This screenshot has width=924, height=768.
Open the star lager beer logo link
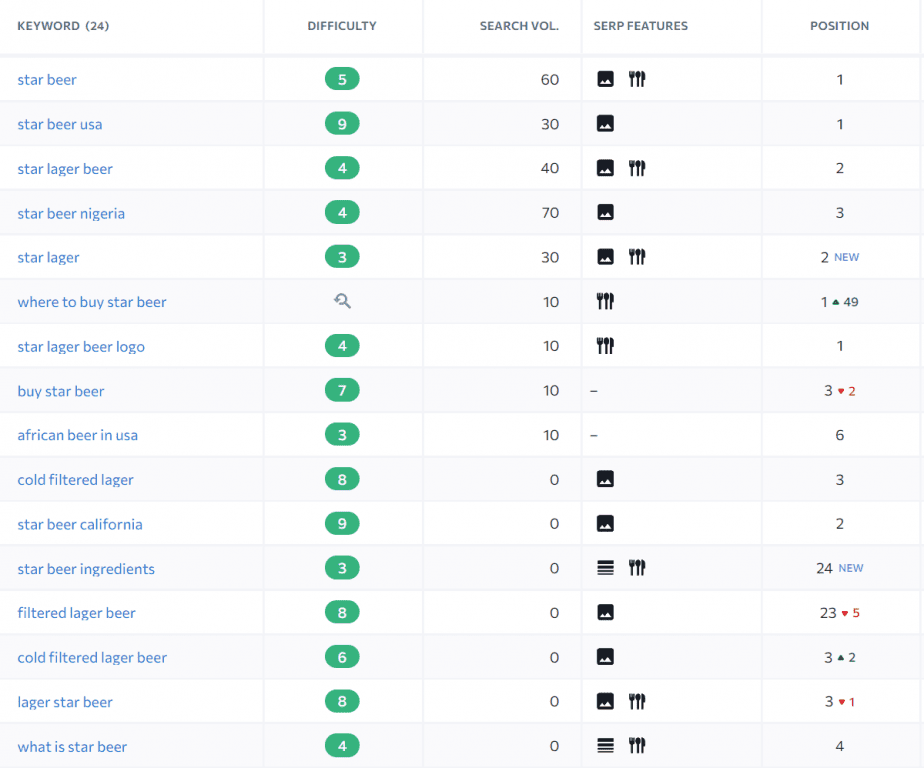click(81, 347)
